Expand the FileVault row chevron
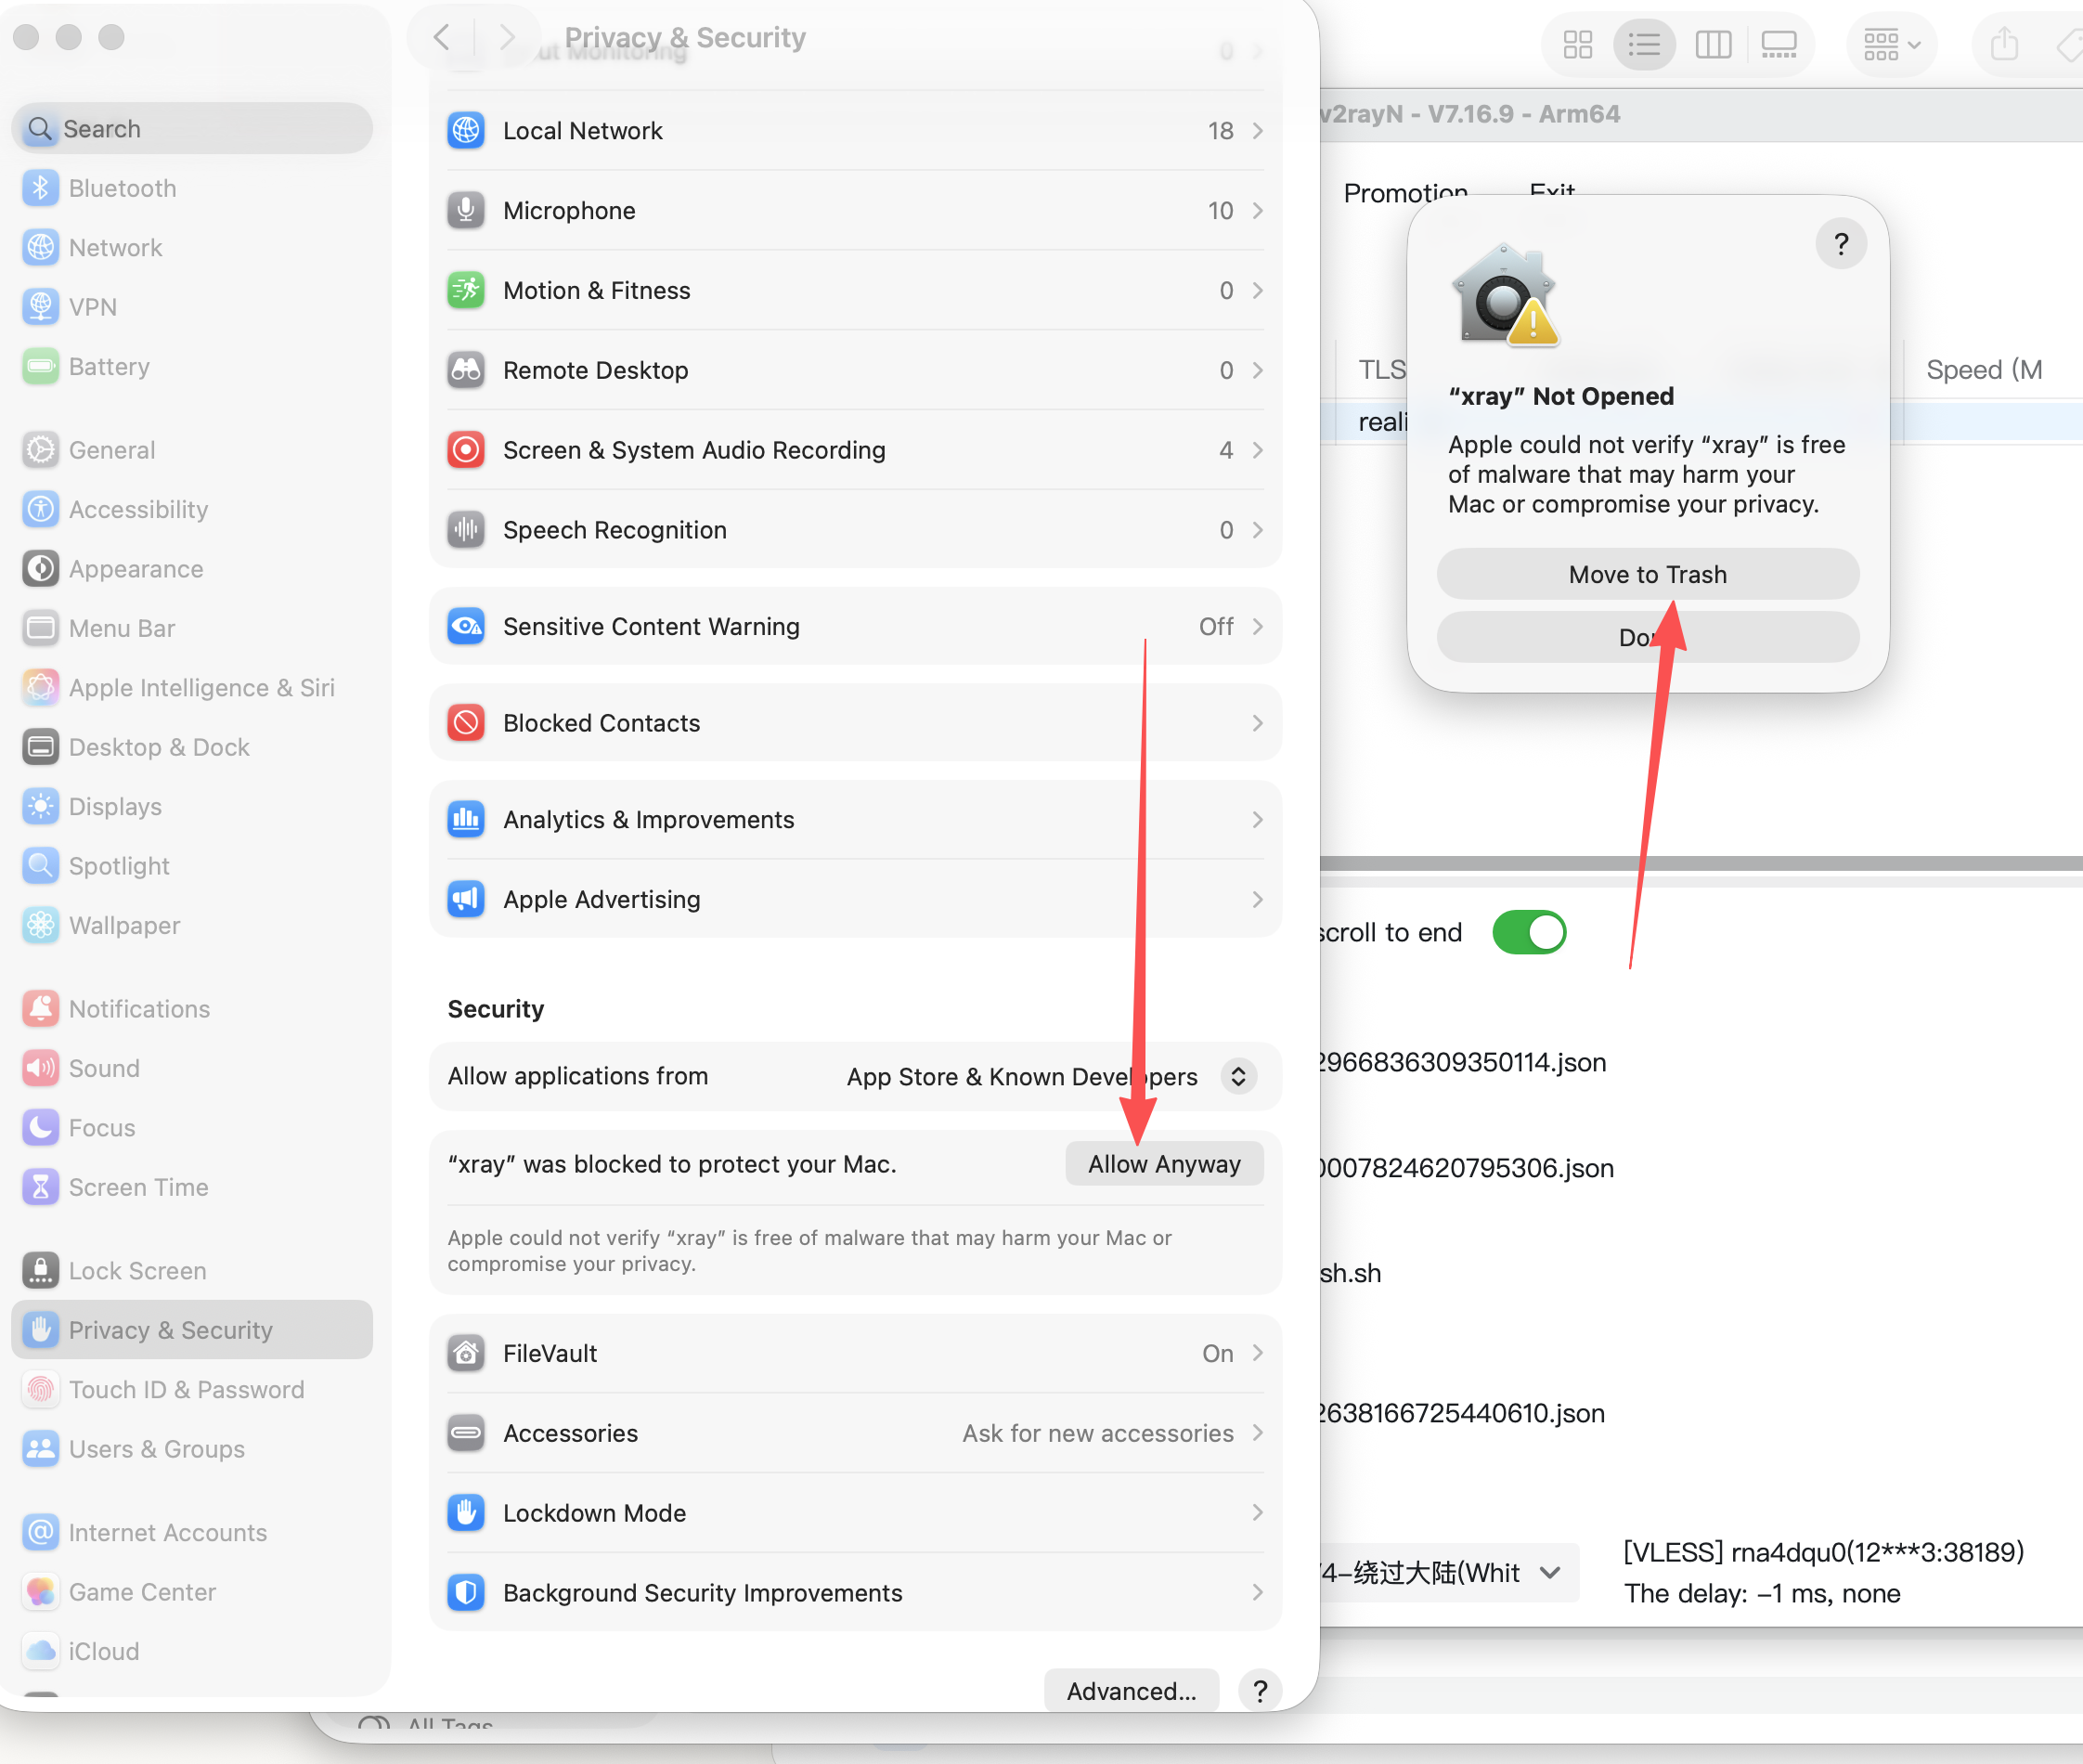Screen dimensions: 2083x1764 pos(1258,1353)
